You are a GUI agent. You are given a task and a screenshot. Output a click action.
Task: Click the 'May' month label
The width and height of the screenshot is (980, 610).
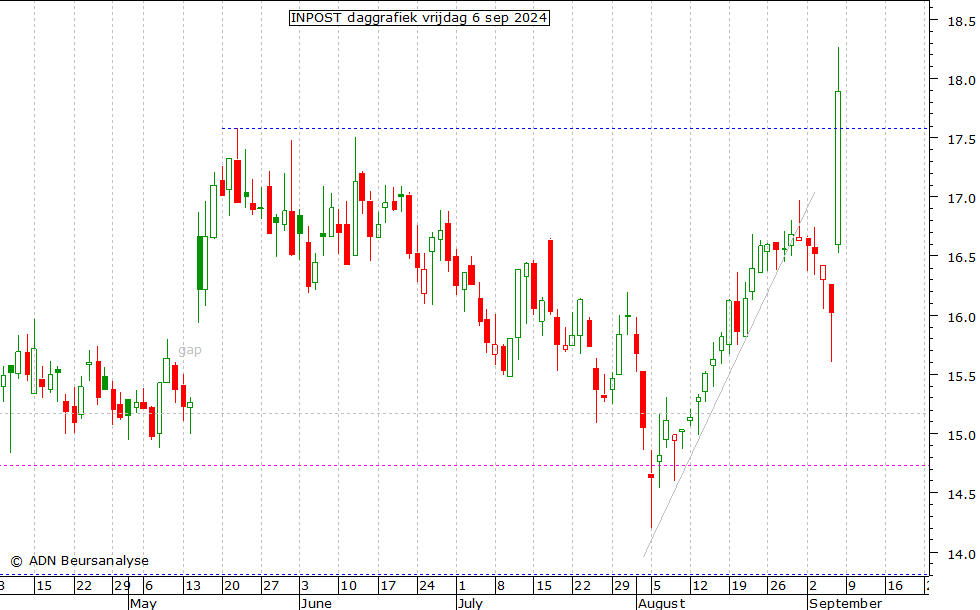point(143,603)
